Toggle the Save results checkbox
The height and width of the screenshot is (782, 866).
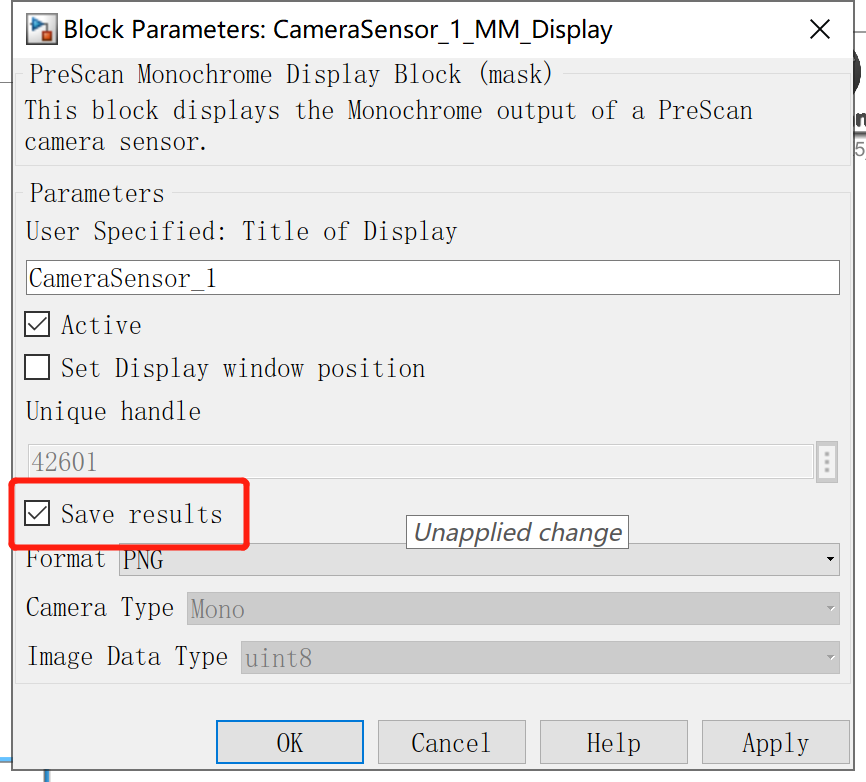pos(37,513)
